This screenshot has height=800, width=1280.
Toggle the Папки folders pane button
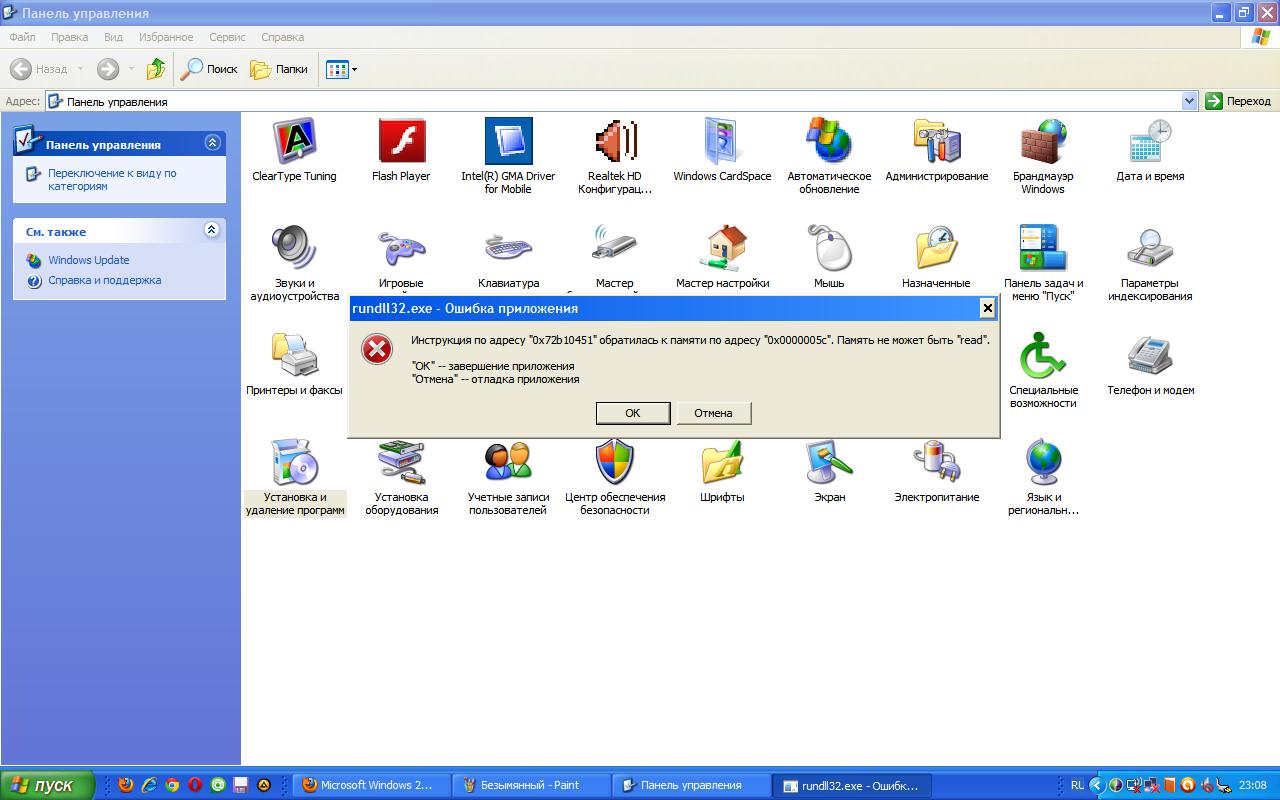coord(279,69)
